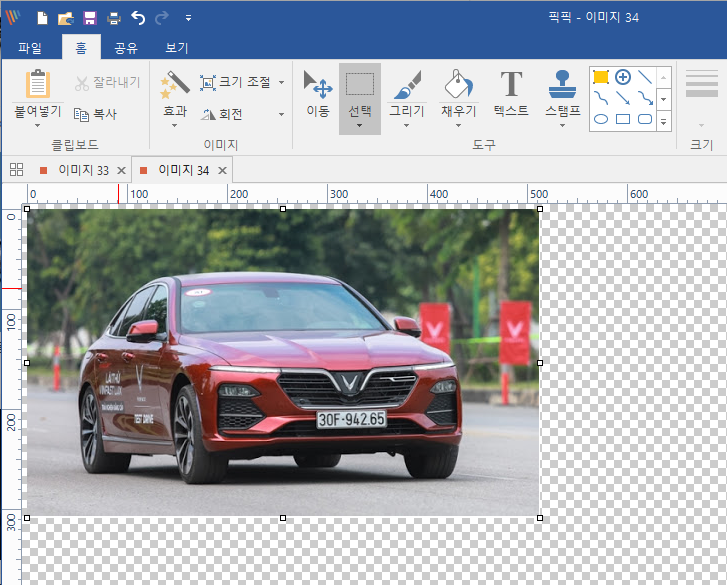The width and height of the screenshot is (727, 585).
Task: Open a file with the folder icon
Action: (x=65, y=18)
